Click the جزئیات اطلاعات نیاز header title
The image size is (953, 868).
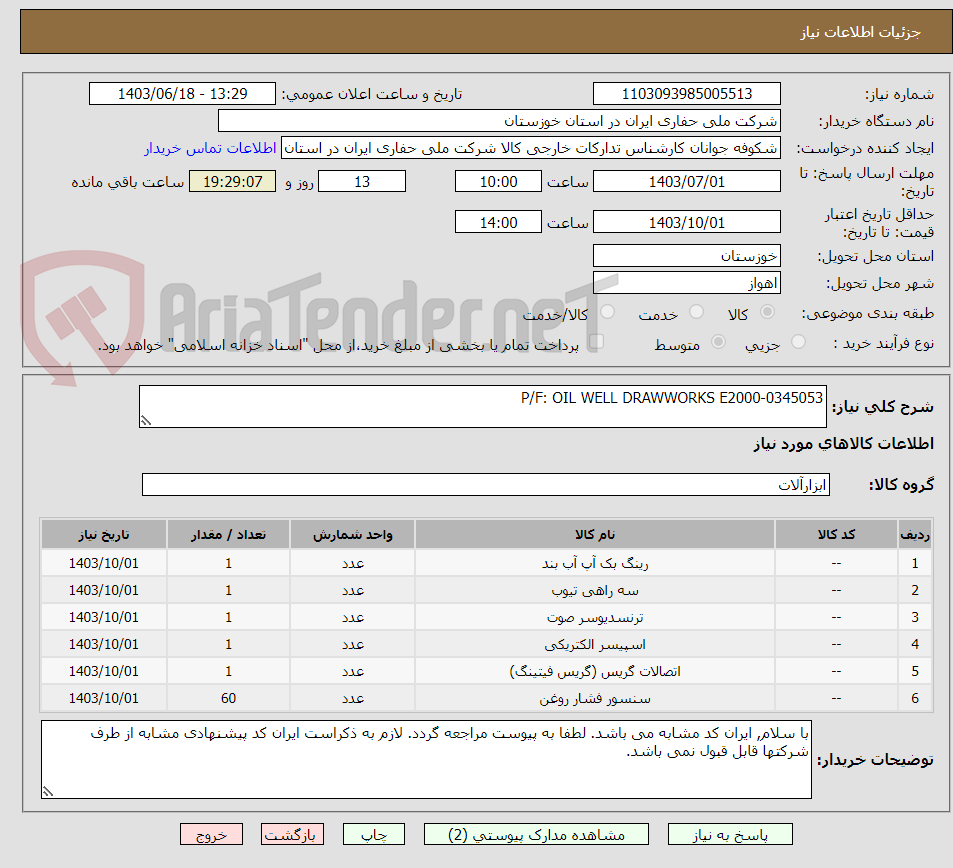pos(860,32)
